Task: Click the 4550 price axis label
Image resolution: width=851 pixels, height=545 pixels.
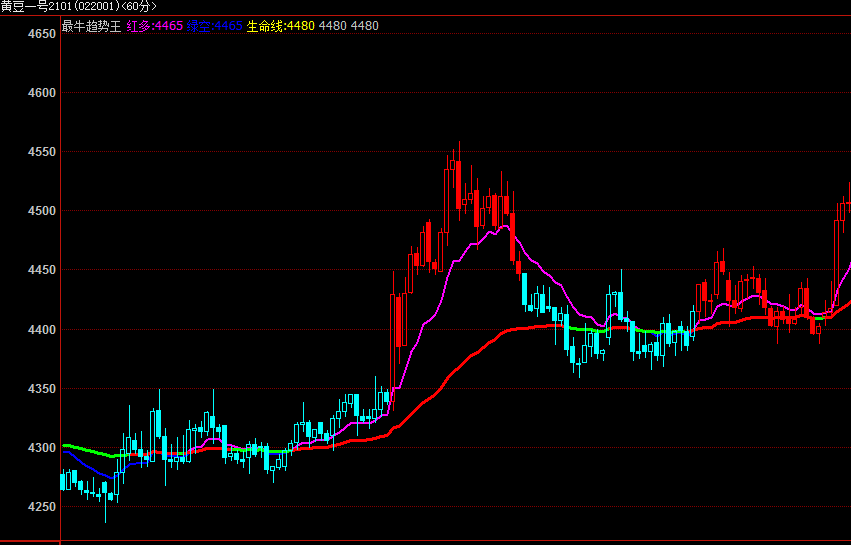Action: coord(42,152)
